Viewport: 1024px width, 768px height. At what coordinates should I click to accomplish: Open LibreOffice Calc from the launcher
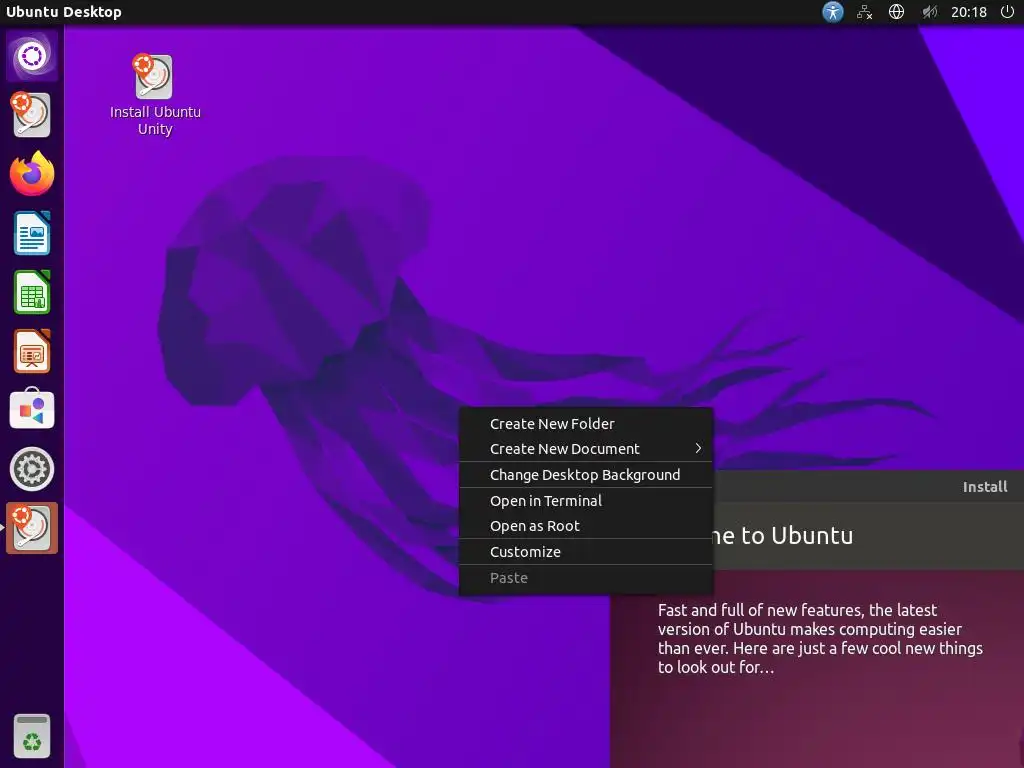32,292
